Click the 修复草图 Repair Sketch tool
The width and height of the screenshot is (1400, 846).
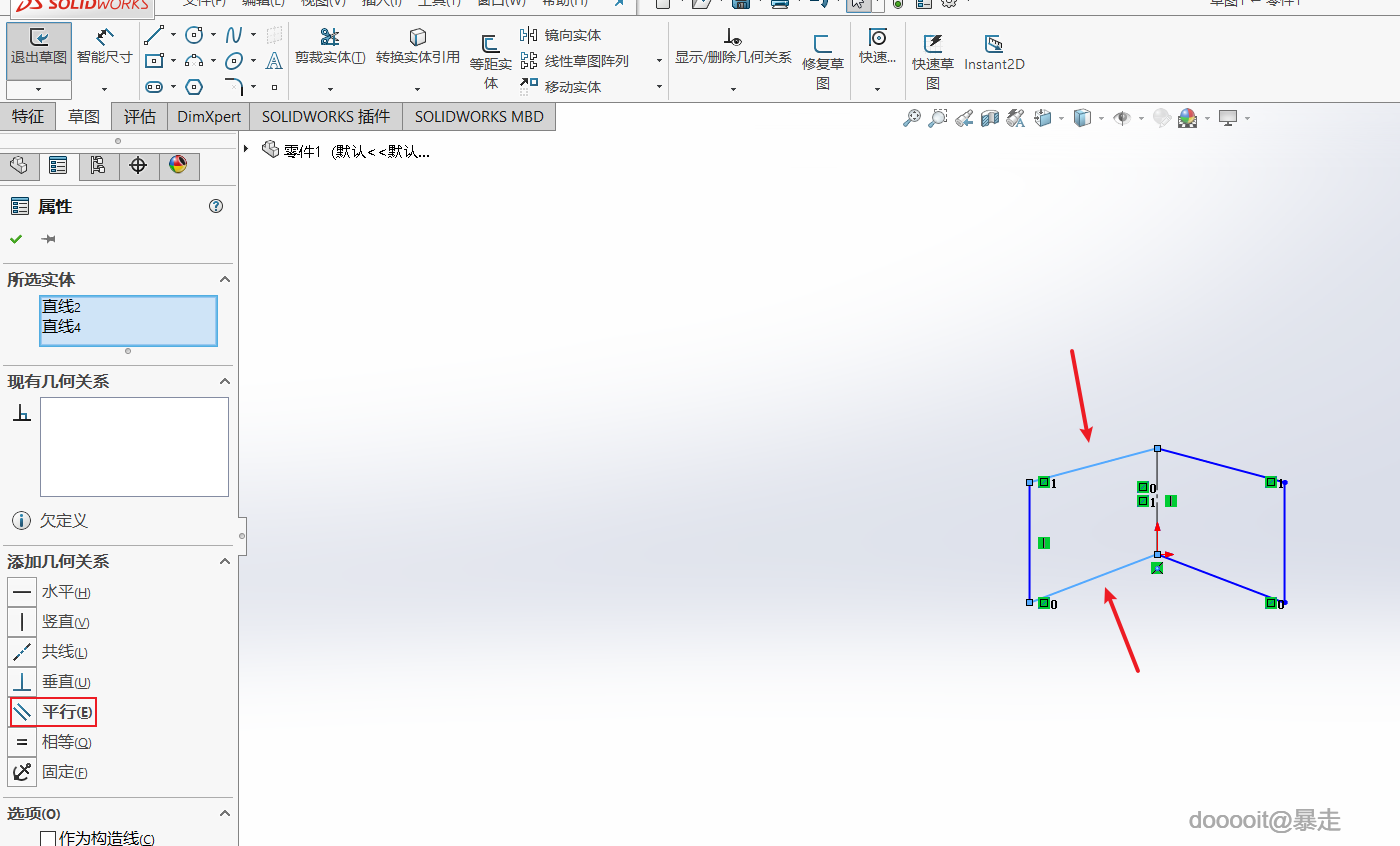[823, 62]
